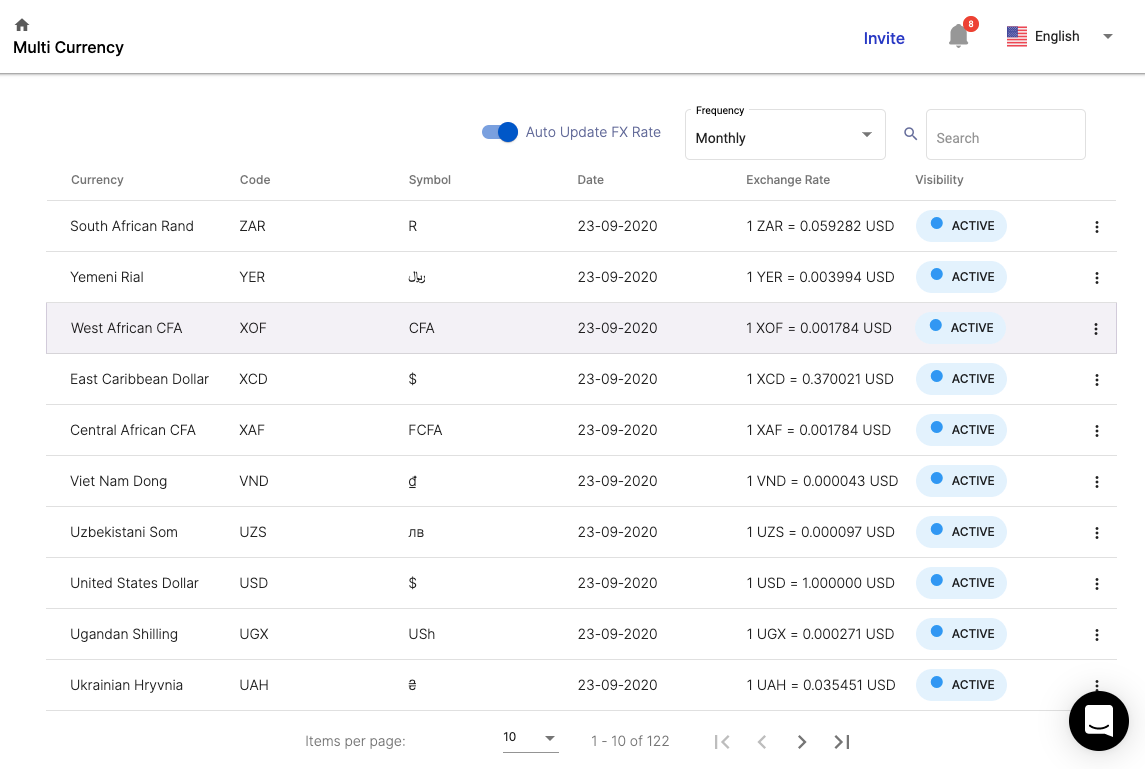Go to the next page
The height and width of the screenshot is (769, 1145).
(802, 742)
